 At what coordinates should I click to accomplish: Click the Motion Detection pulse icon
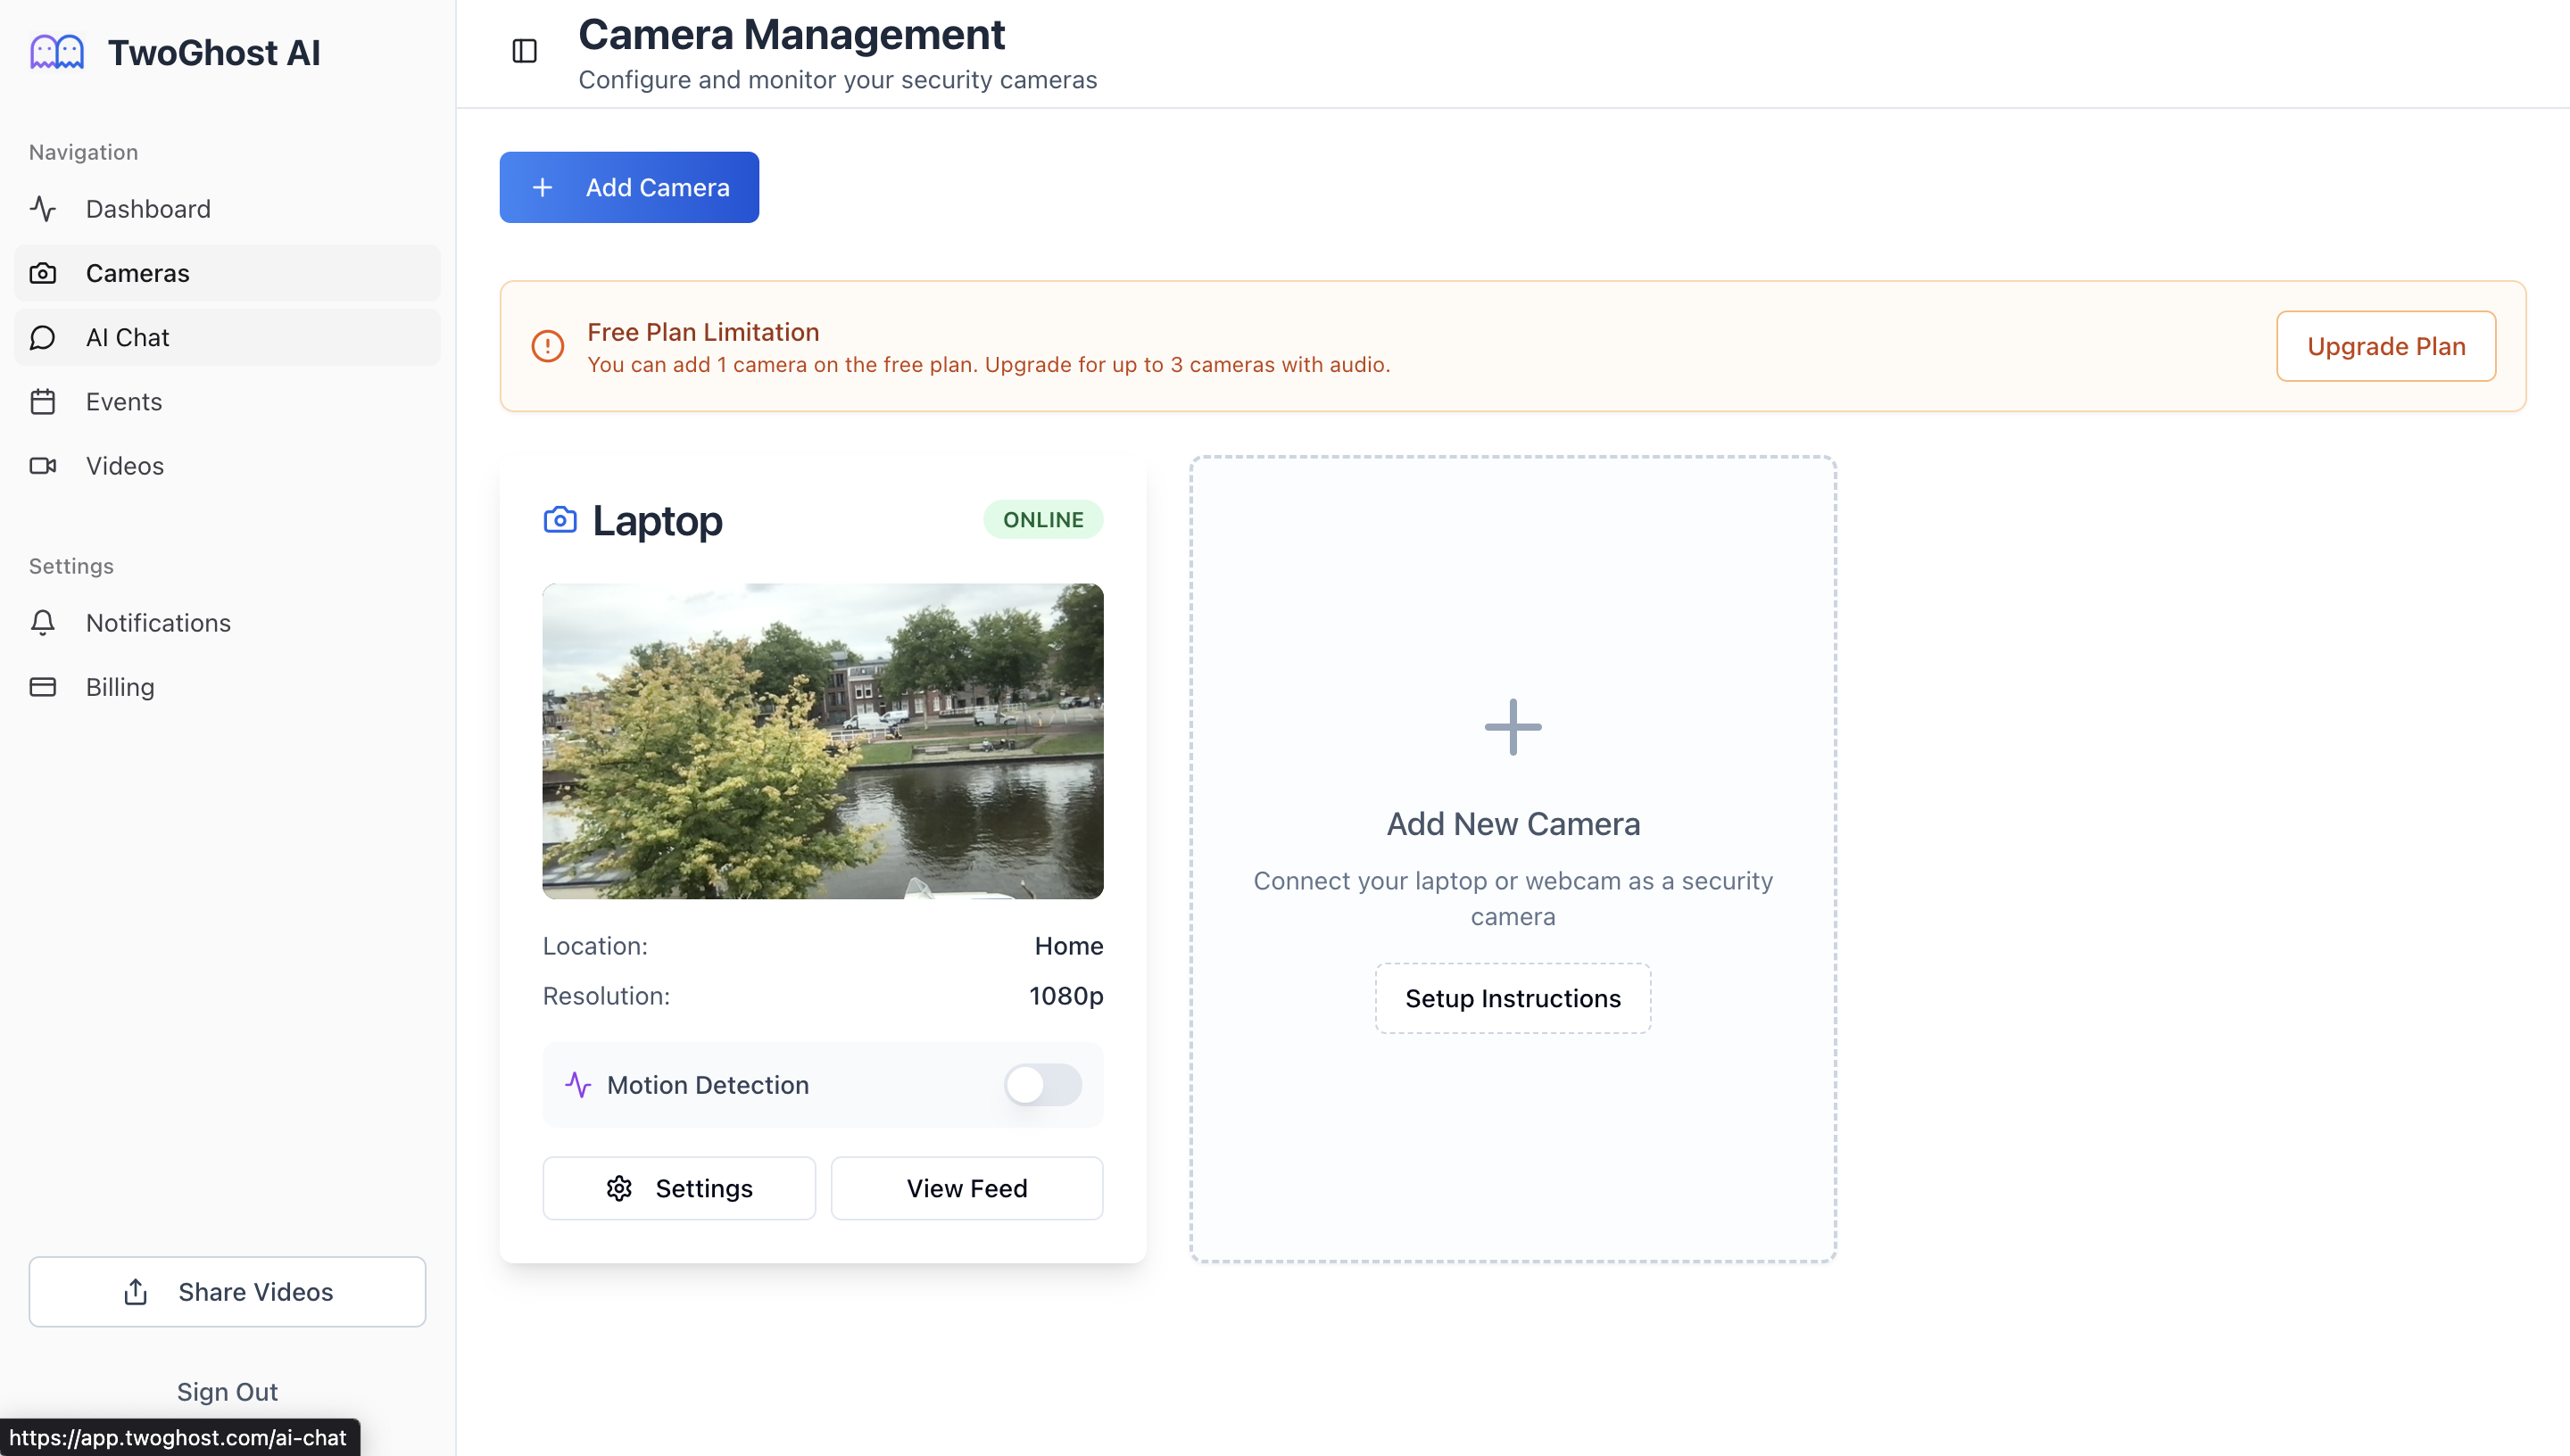579,1085
